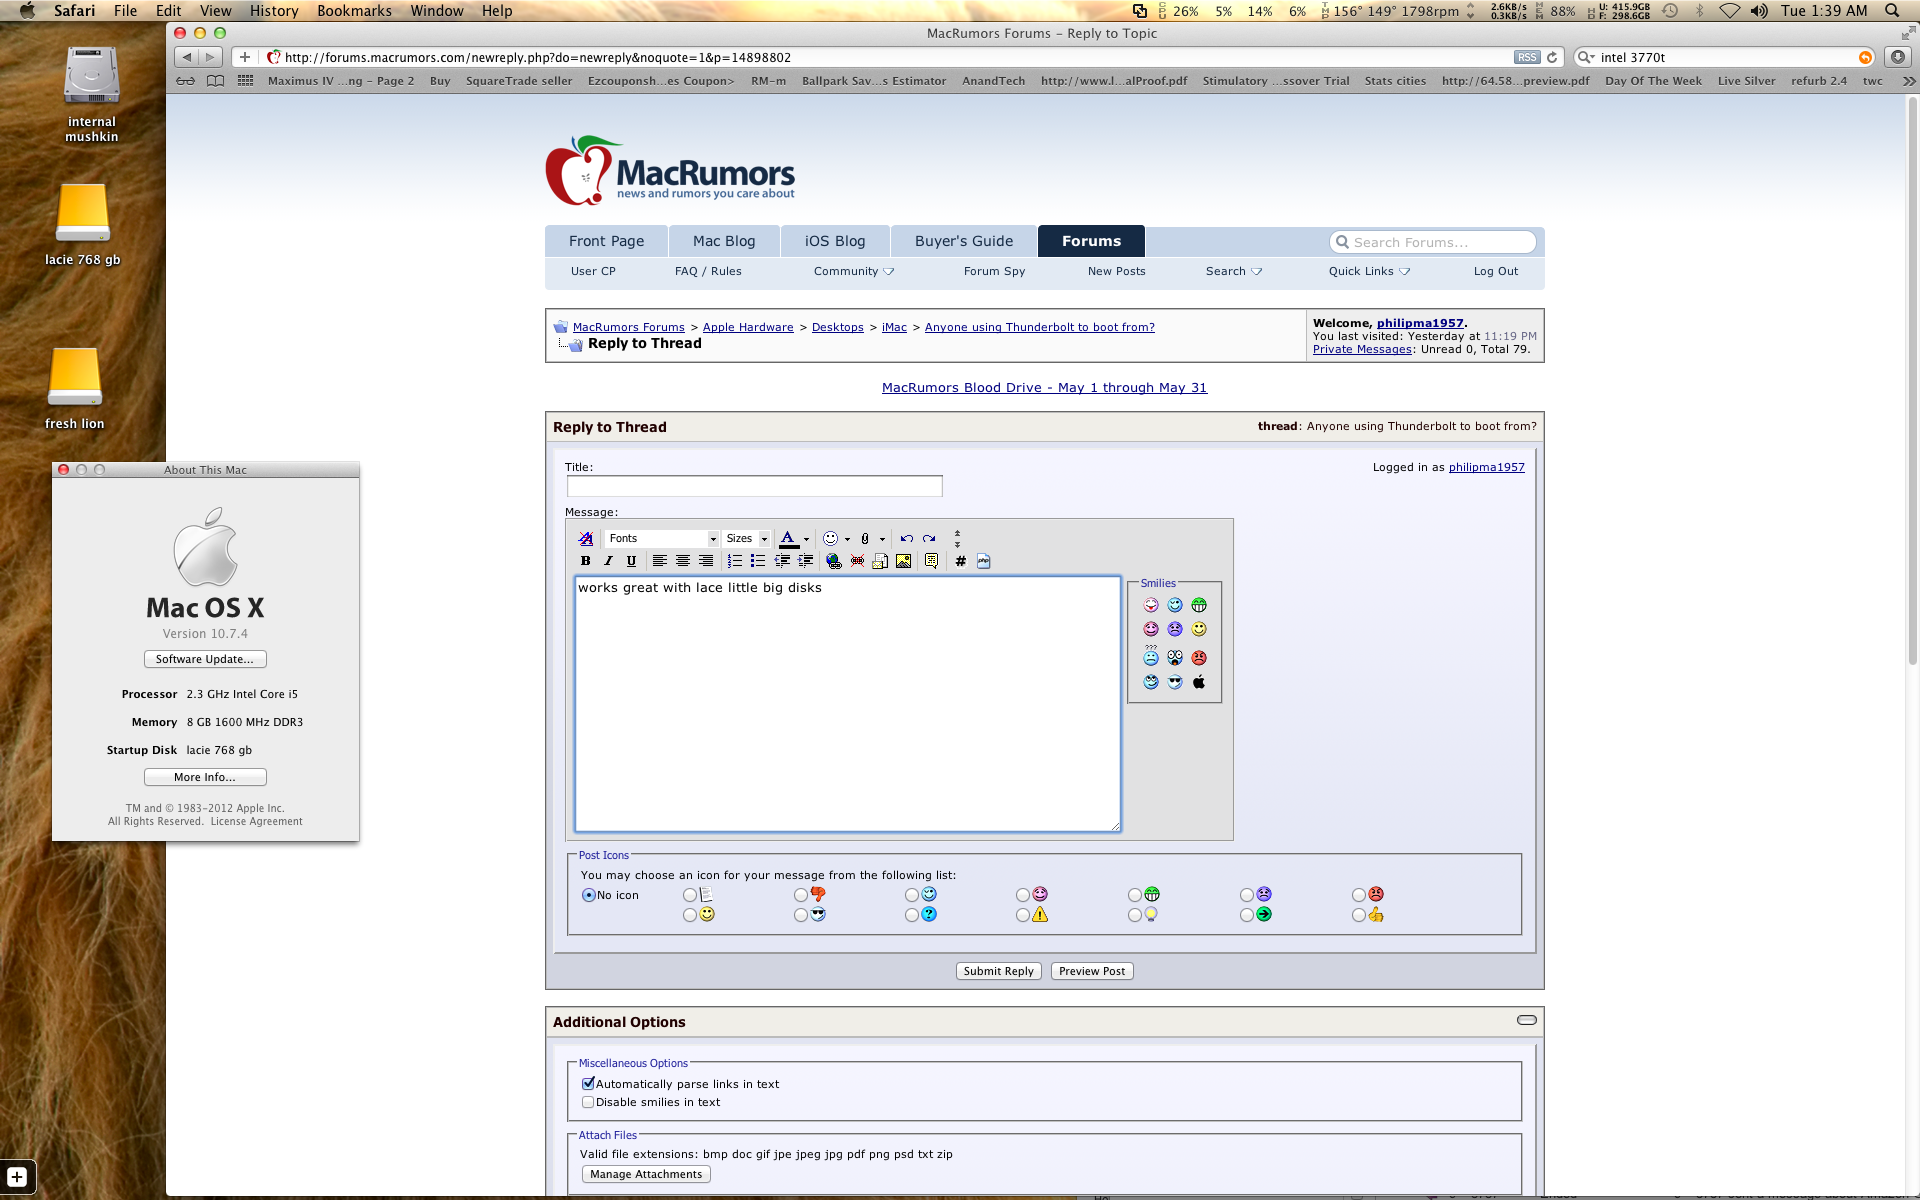
Task: Wrap text in code tags (#)
Action: pyautogui.click(x=960, y=561)
